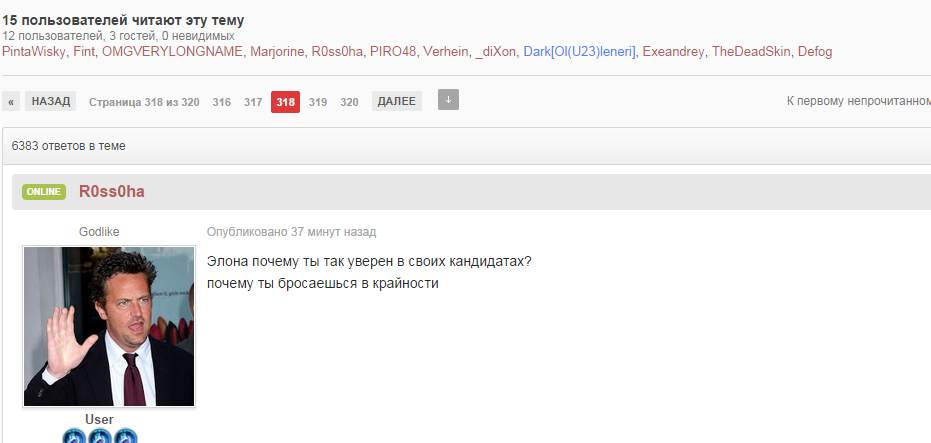Click the post line почему ты бросаешься в крайности

click(x=322, y=283)
